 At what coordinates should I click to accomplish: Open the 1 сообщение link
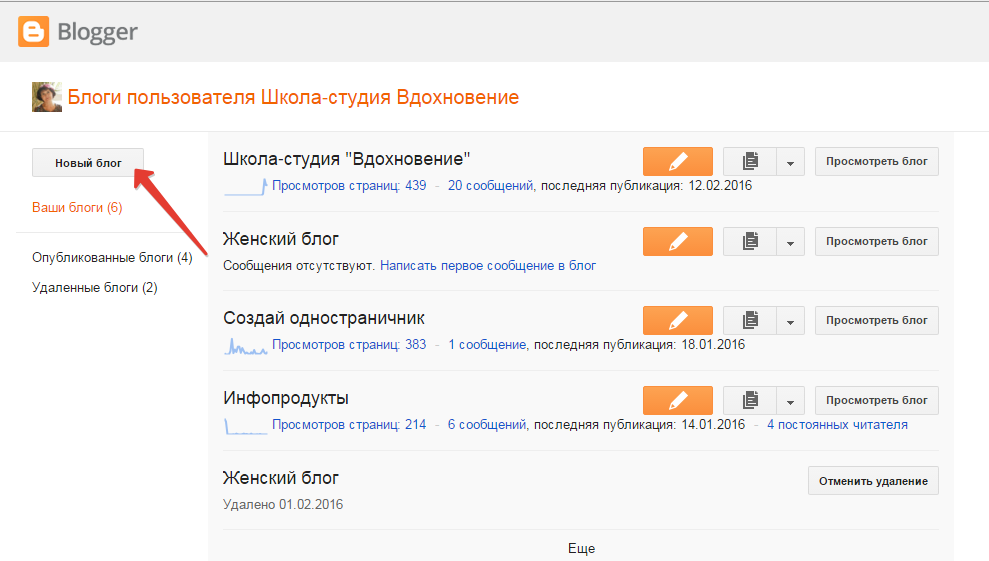point(487,345)
